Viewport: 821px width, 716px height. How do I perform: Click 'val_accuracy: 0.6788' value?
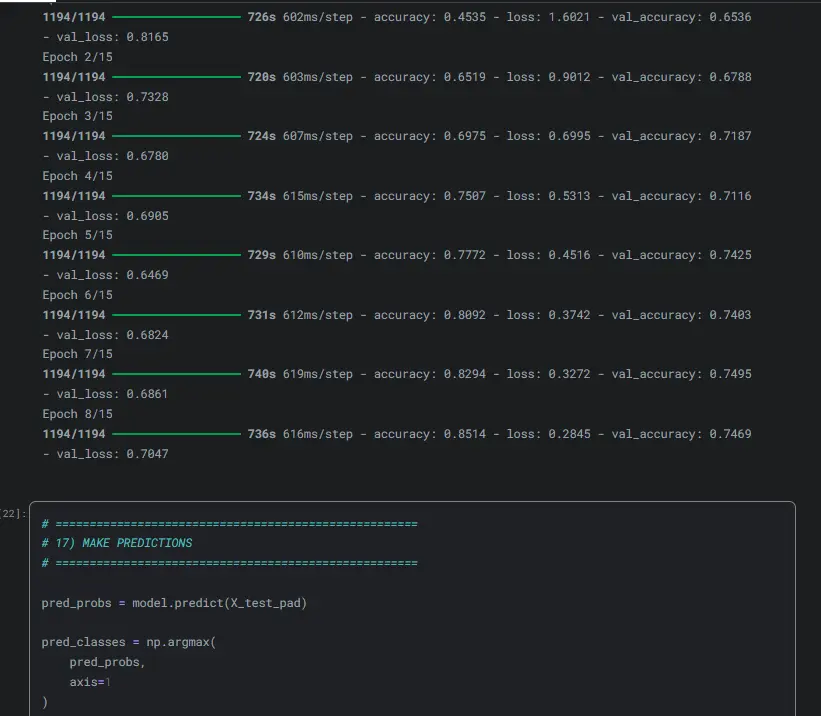coord(681,77)
